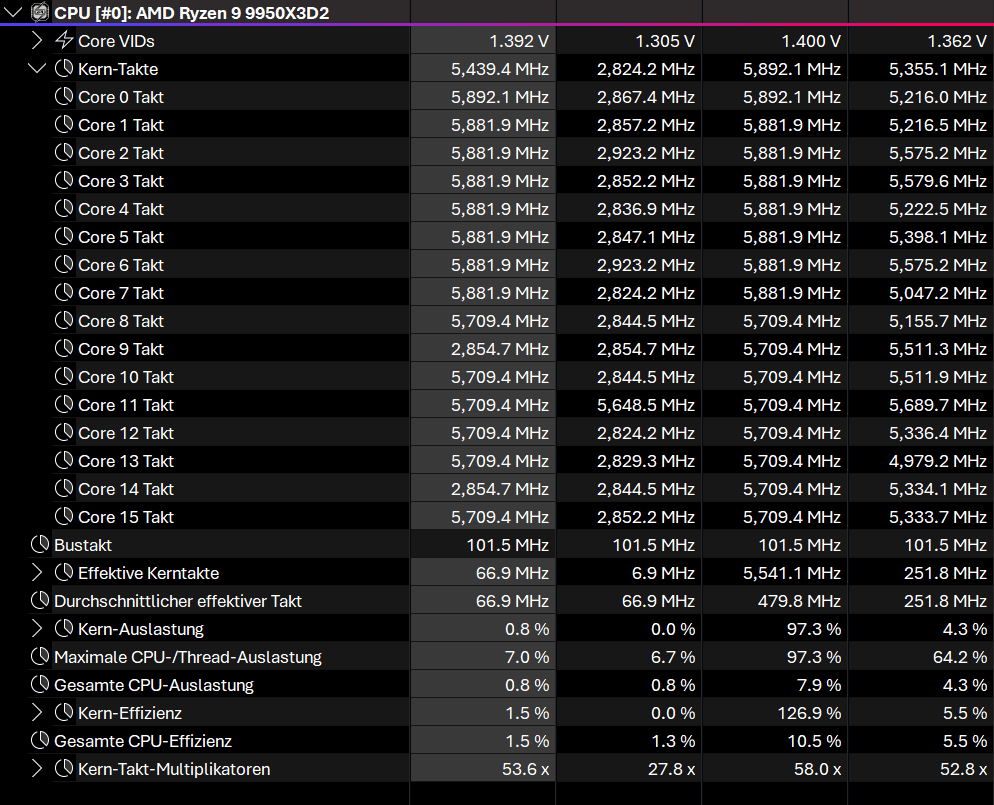
Task: Click the clock icon of Core 2 Takt
Action: tap(64, 152)
